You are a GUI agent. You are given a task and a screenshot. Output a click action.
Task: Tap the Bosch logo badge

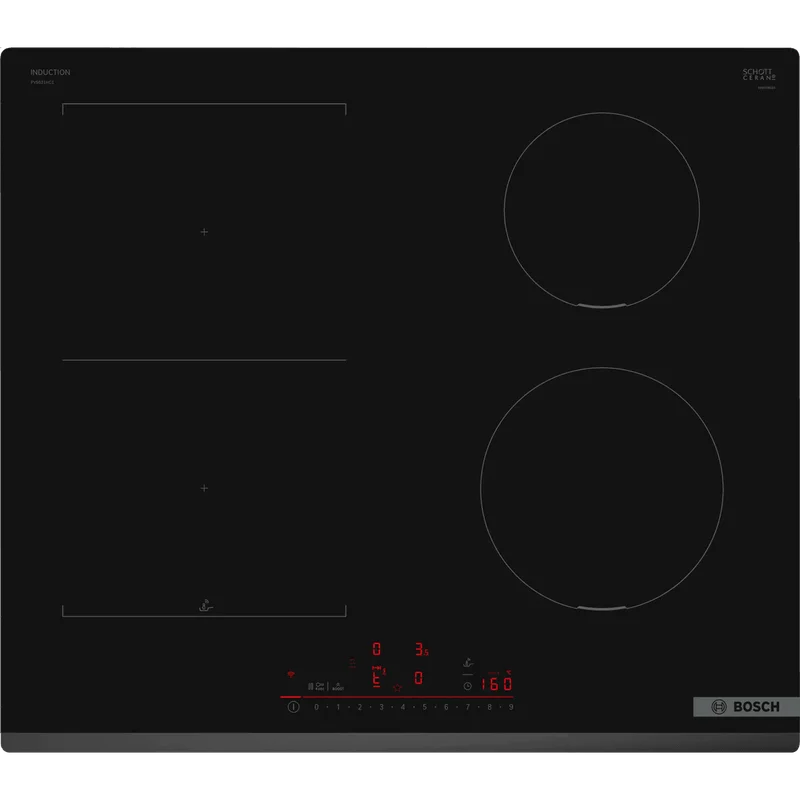pos(746,707)
